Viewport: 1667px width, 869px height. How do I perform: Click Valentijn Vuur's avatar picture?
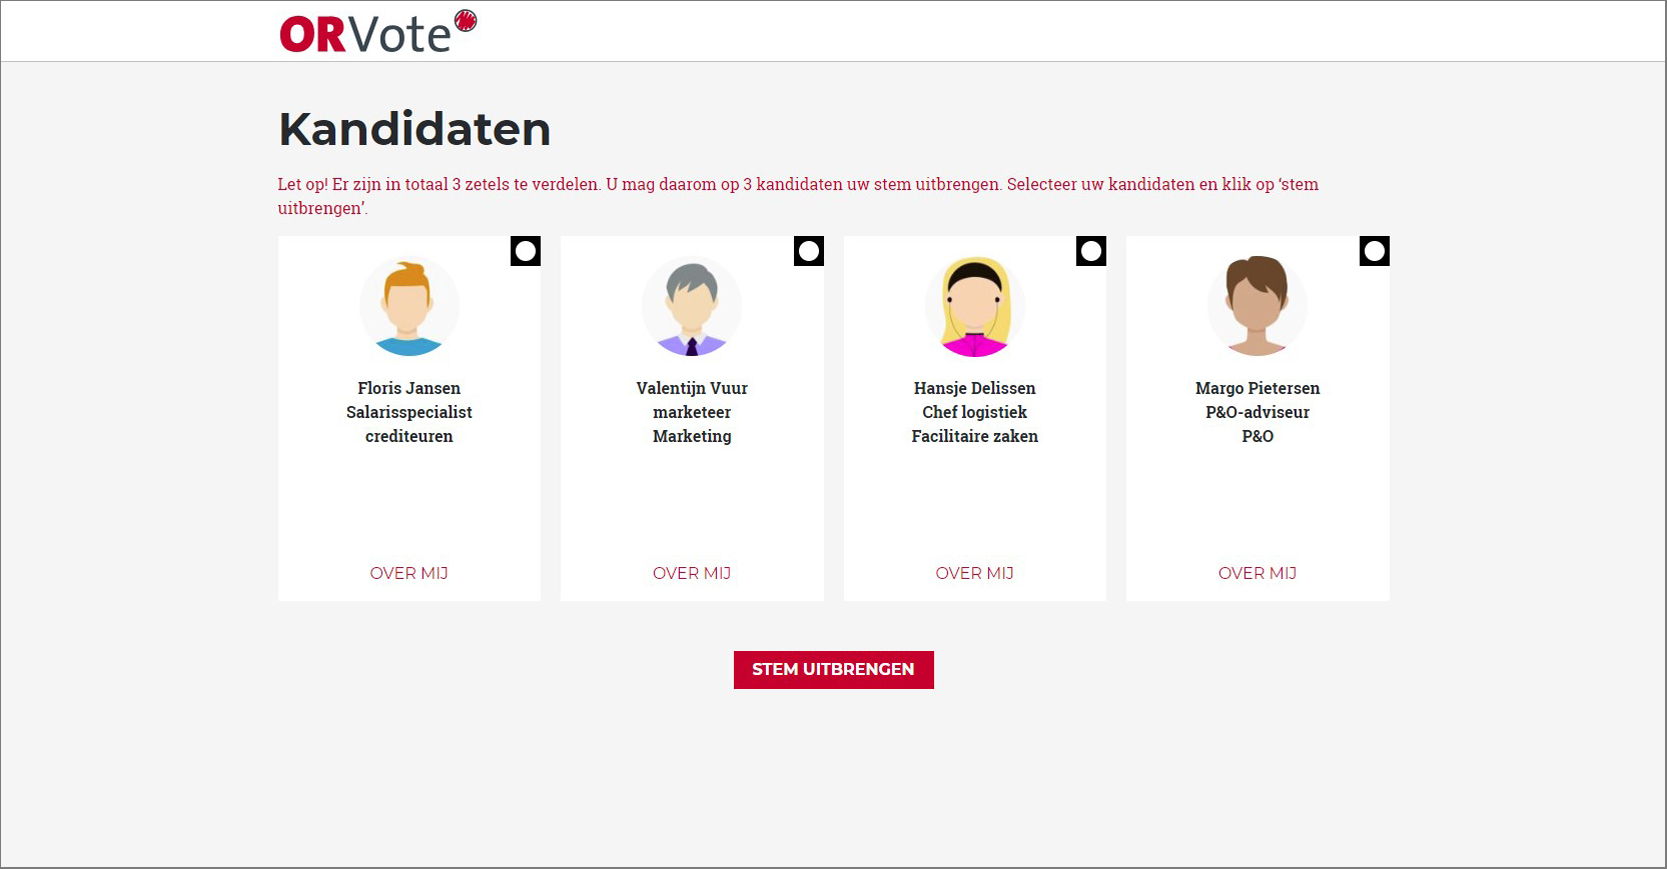tap(692, 307)
